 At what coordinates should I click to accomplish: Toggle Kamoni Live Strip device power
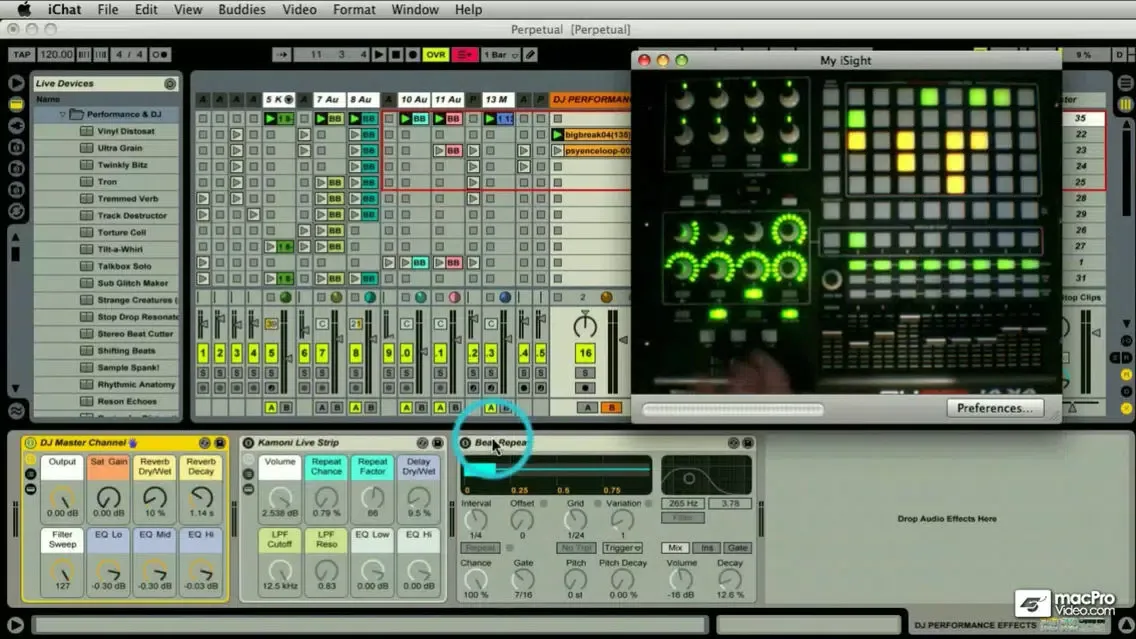248,443
